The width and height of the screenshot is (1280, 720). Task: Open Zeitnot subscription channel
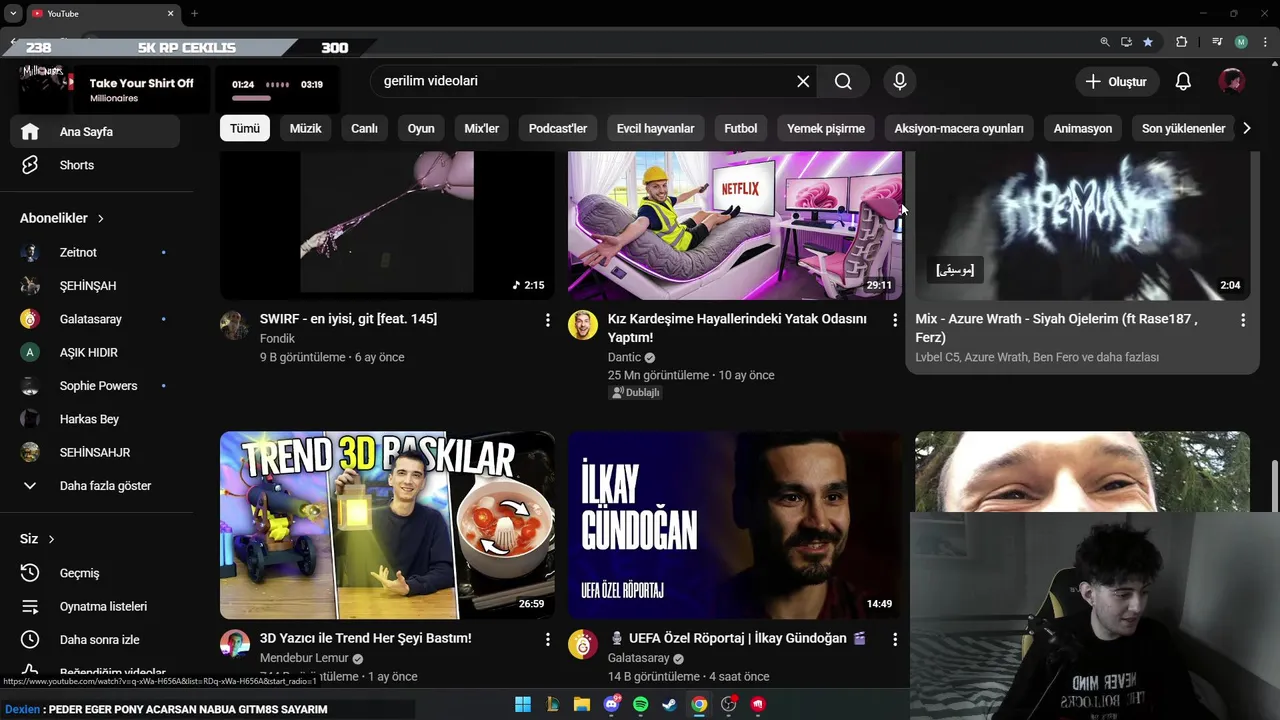click(x=95, y=252)
